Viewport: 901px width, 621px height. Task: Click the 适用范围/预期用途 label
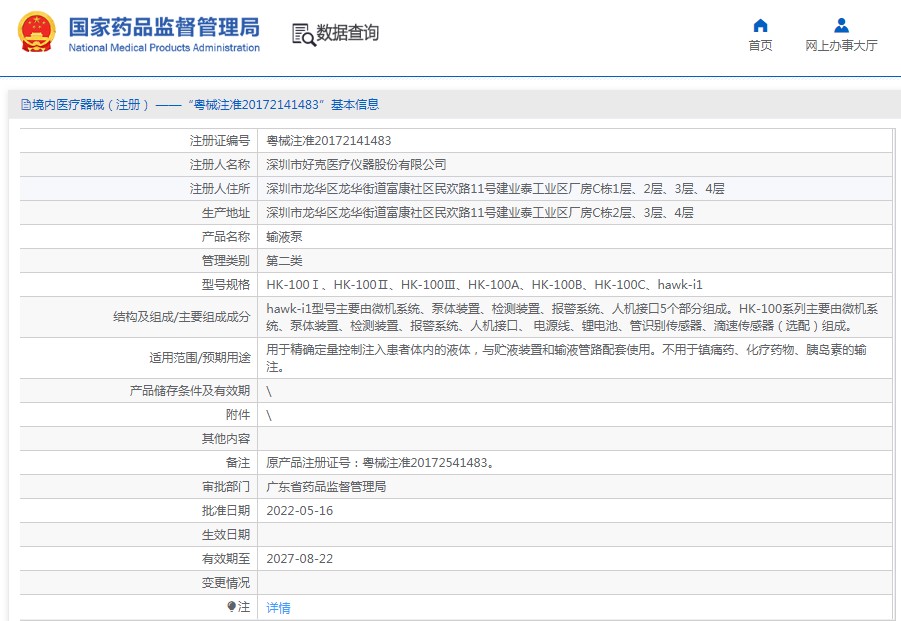(199, 358)
